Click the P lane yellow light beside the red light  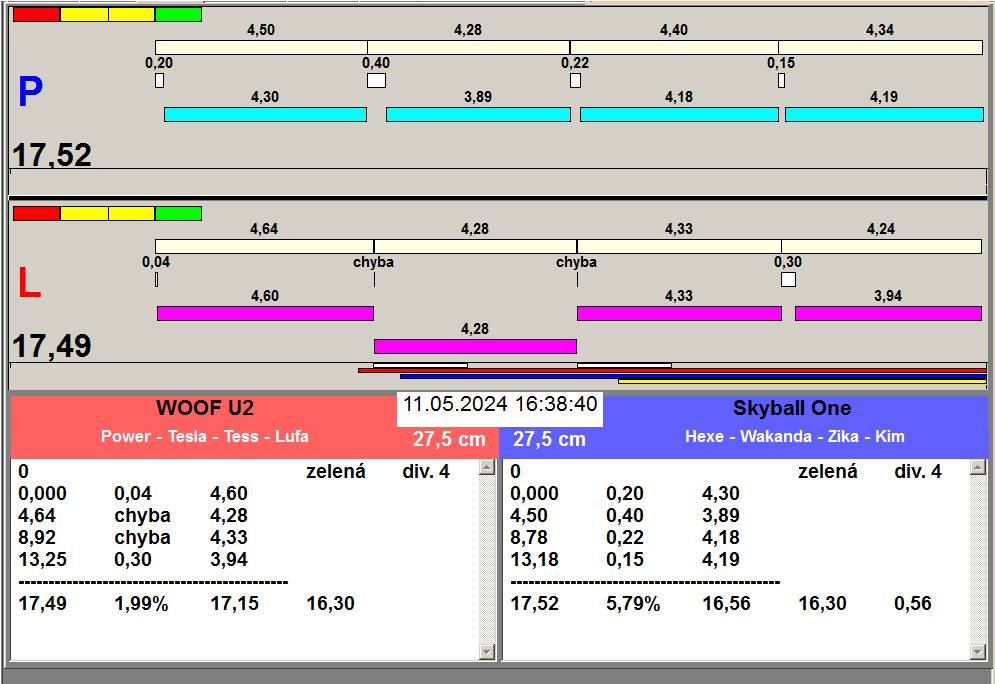[84, 15]
